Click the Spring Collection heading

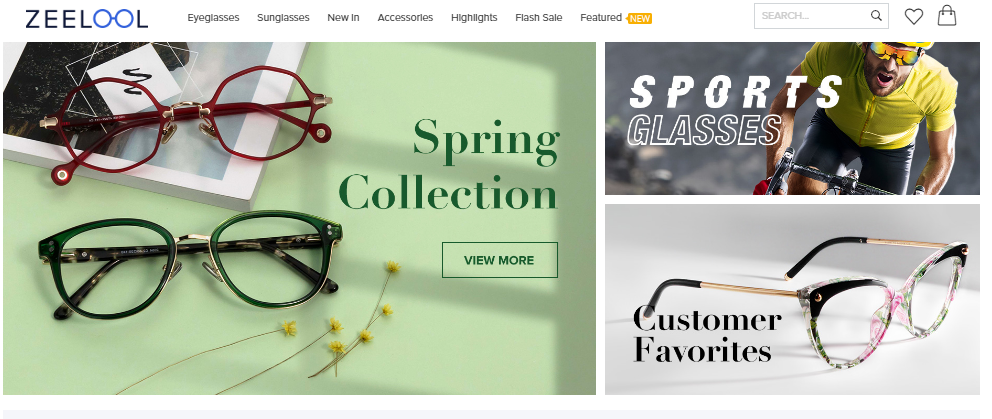point(449,165)
